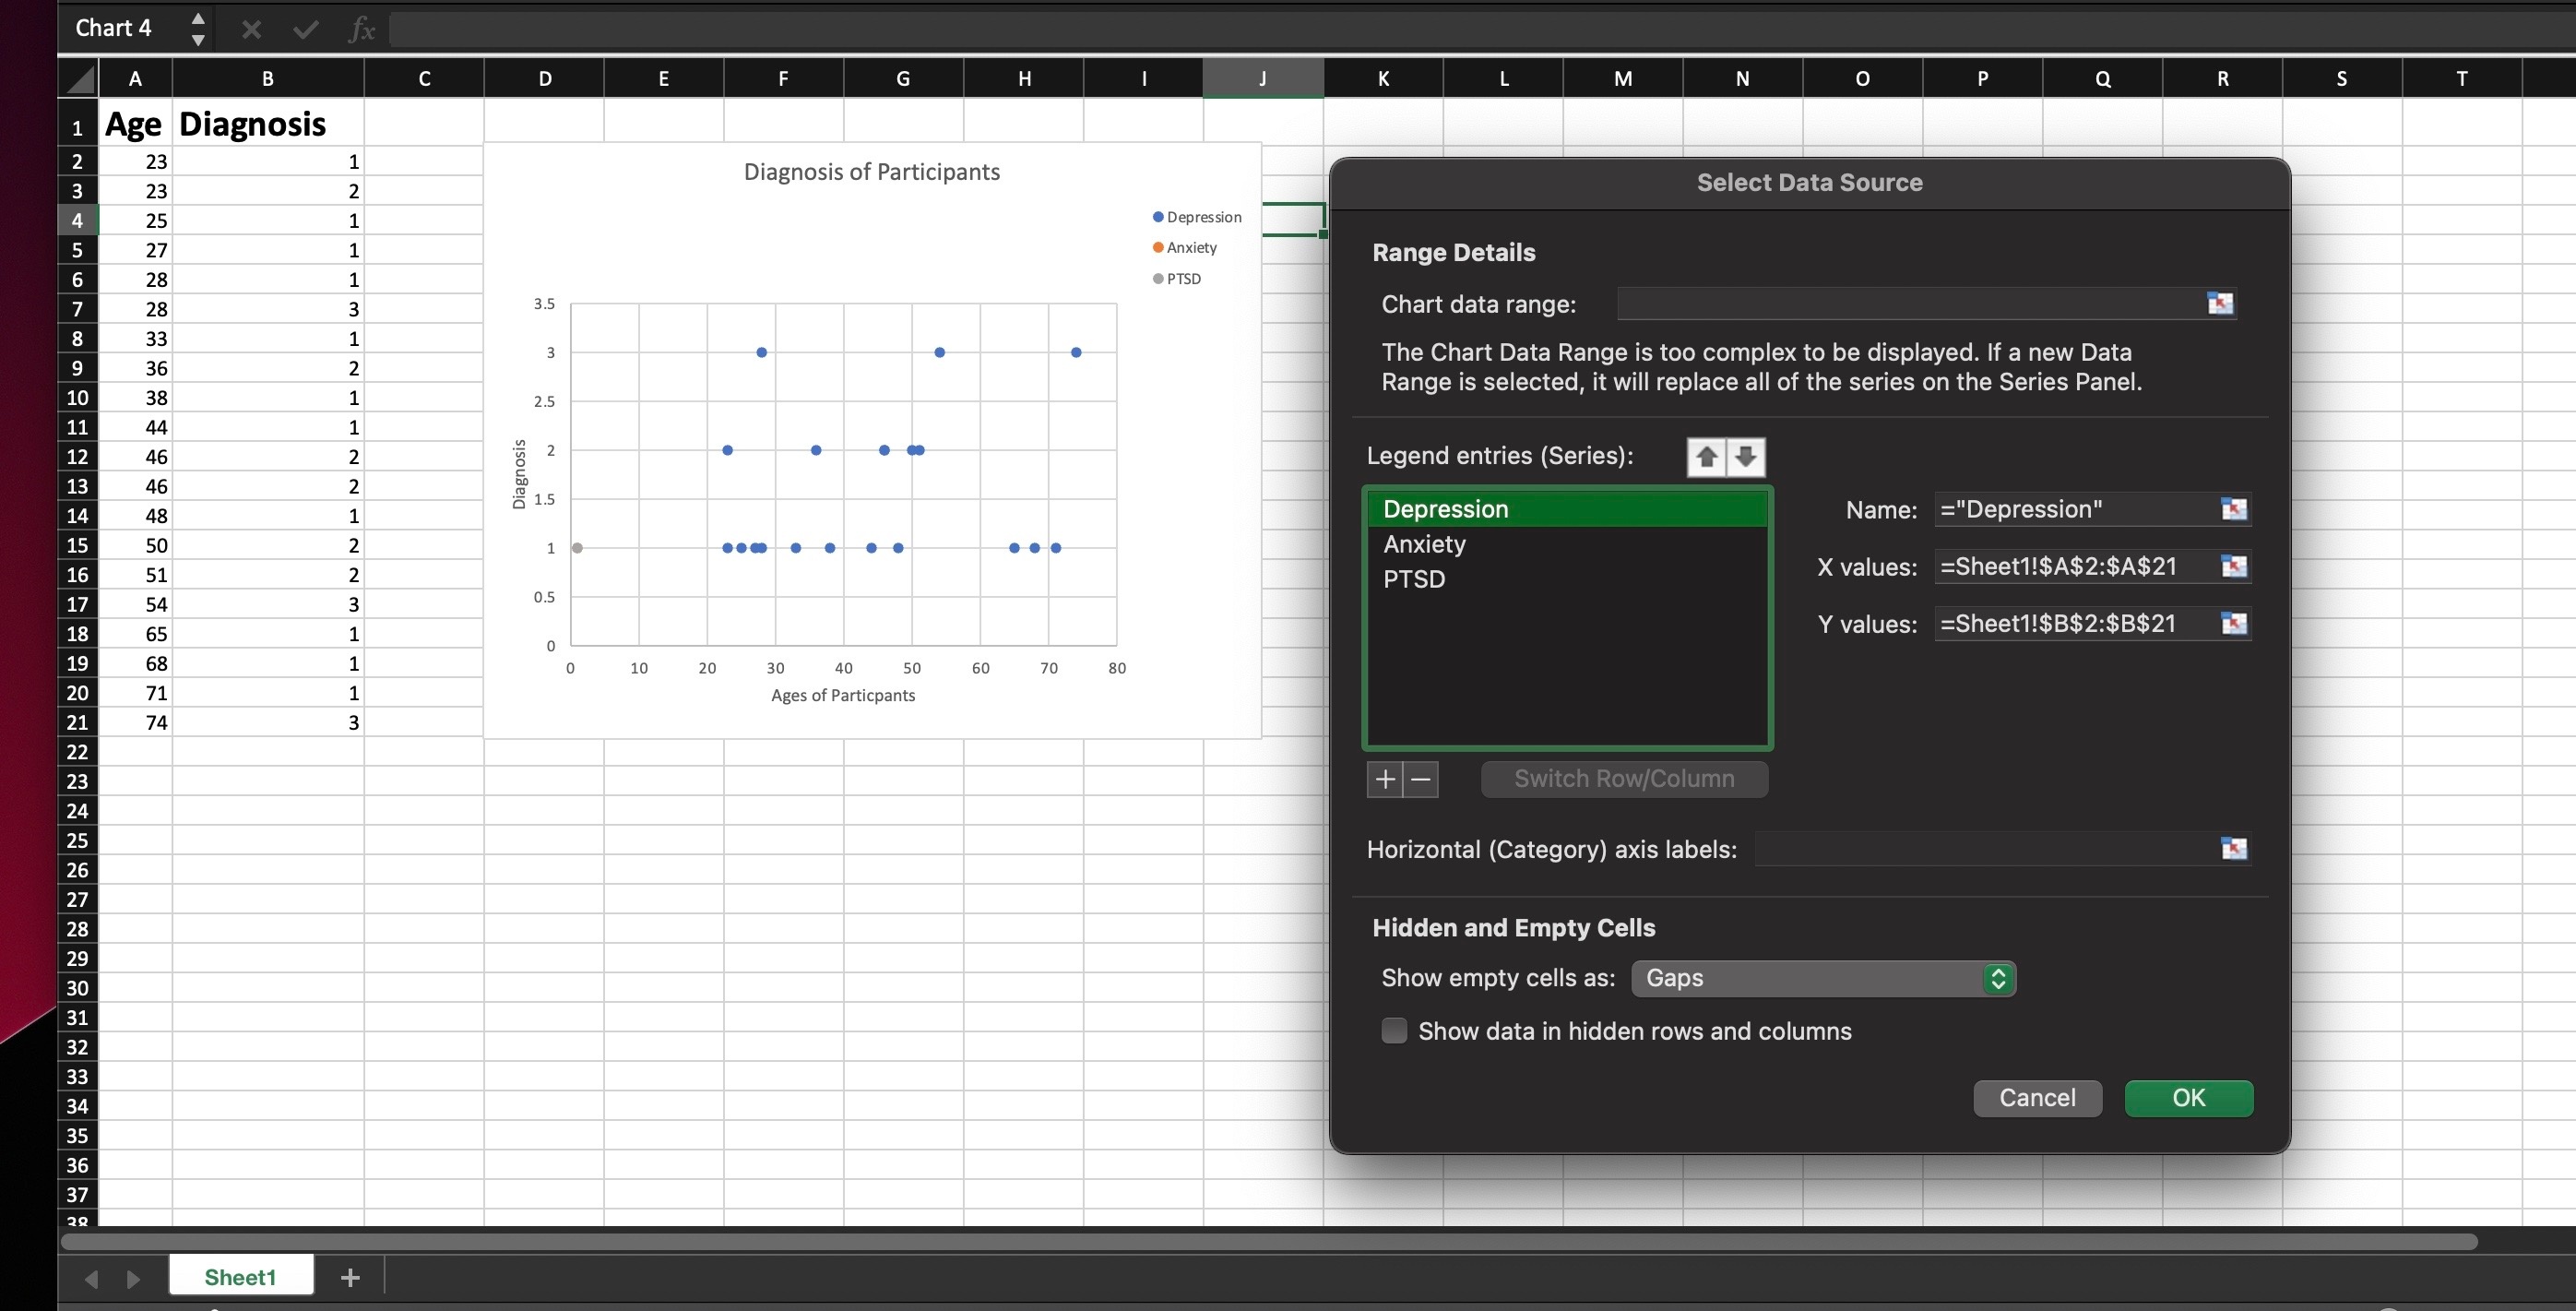
Task: Move the selected series up with the arrow
Action: 1706,457
